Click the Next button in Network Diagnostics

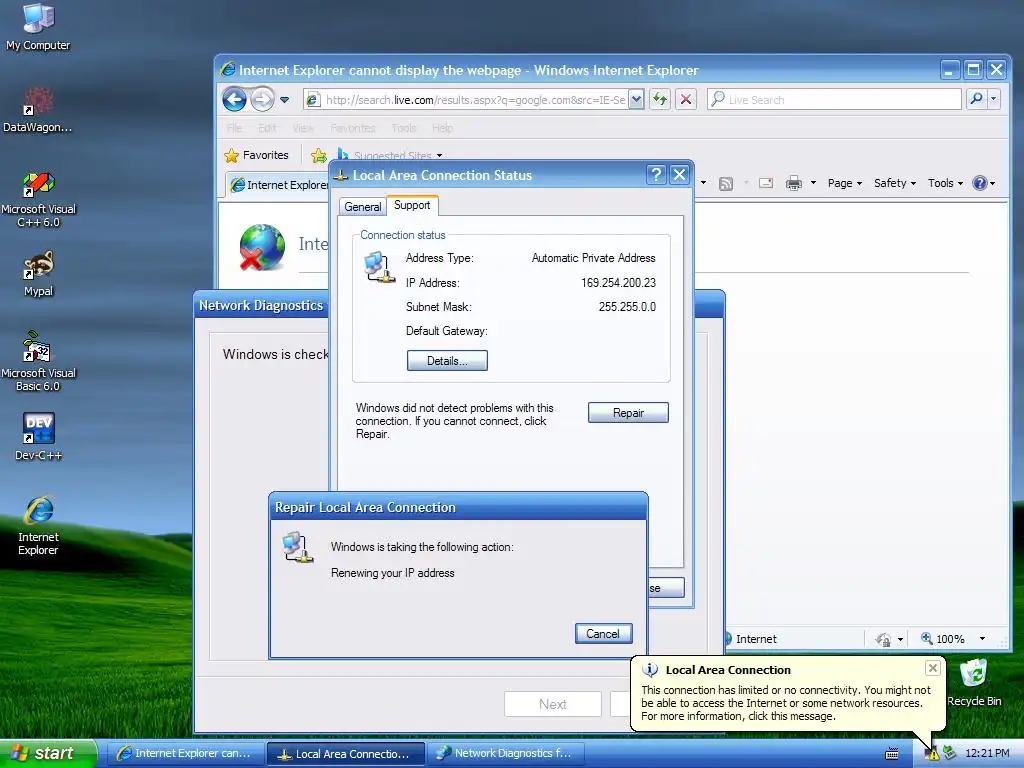pyautogui.click(x=552, y=704)
